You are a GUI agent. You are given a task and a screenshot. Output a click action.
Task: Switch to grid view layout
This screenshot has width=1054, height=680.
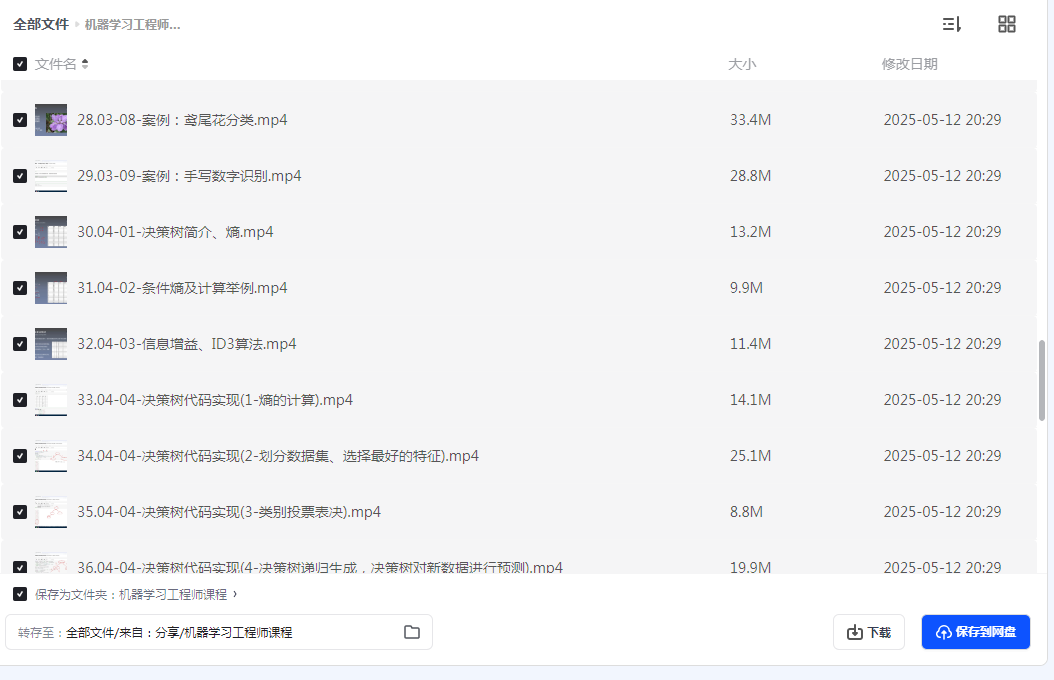click(1007, 24)
